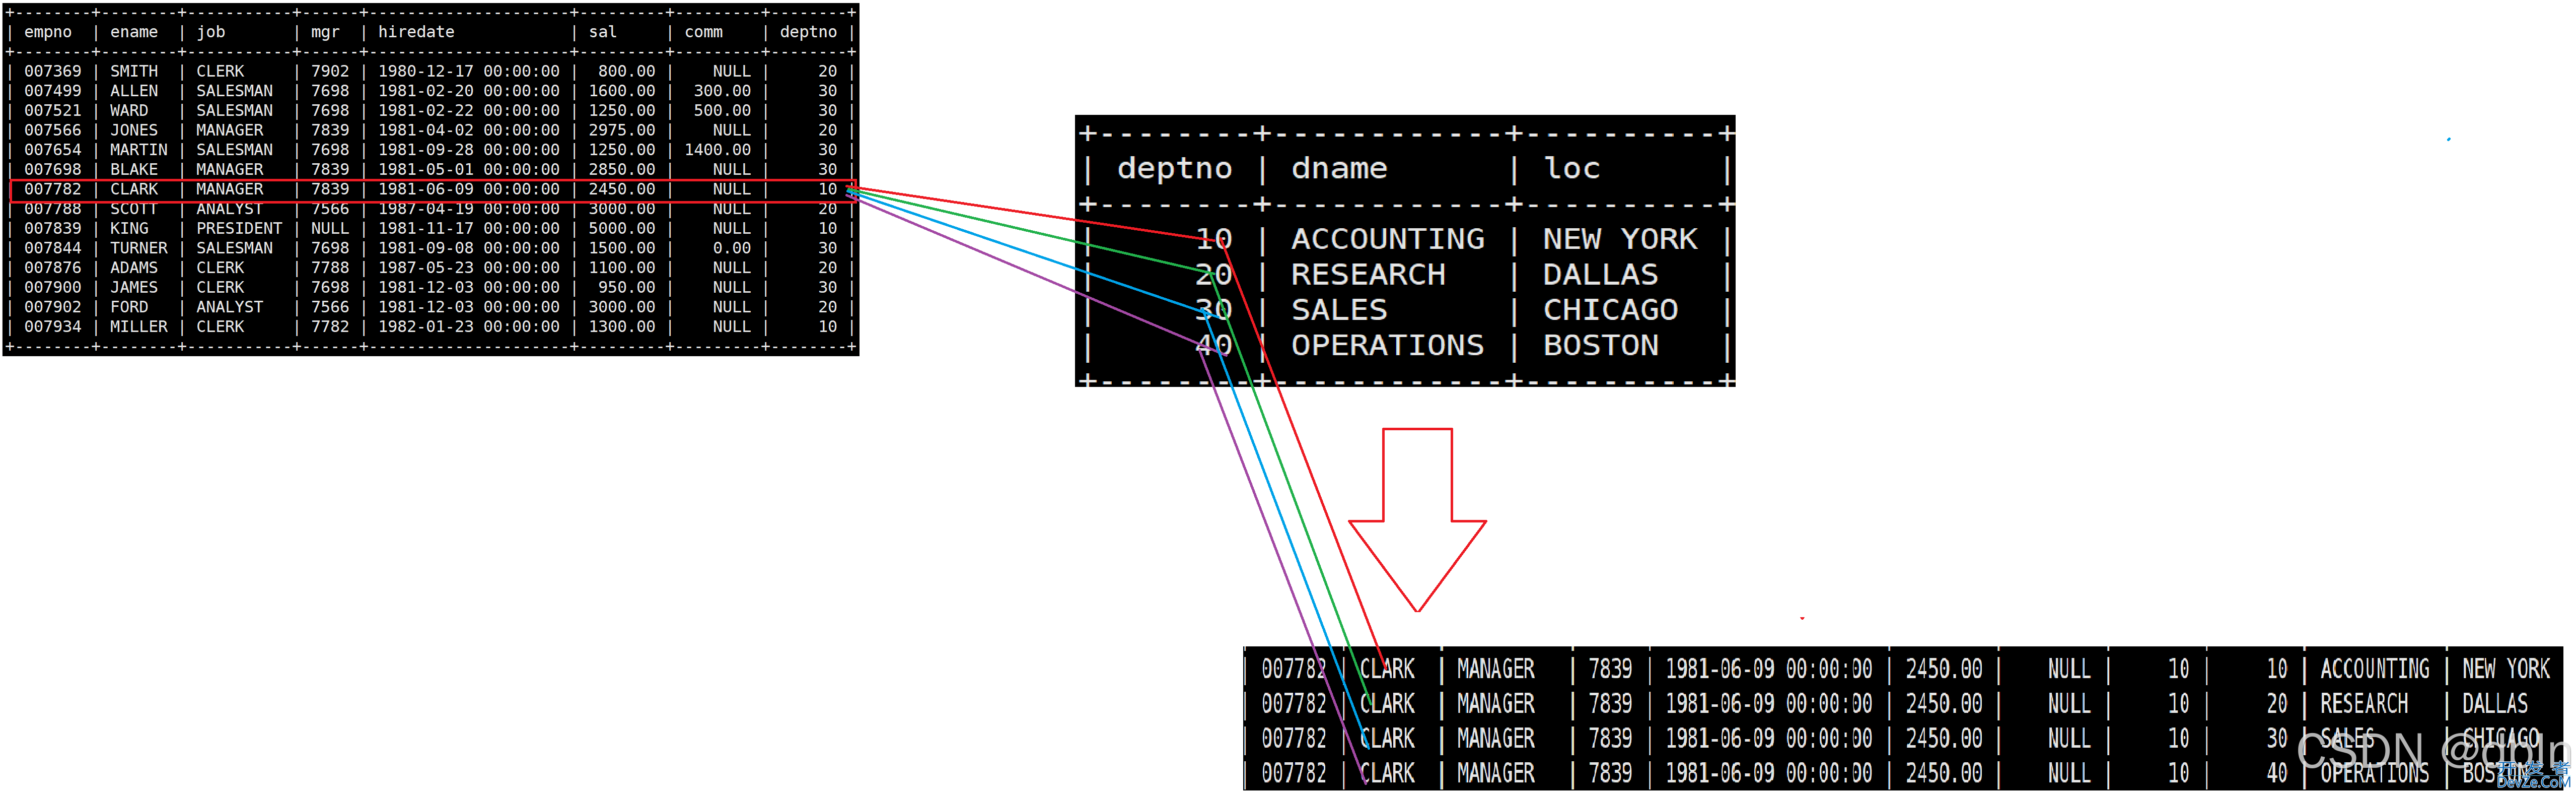Click OPERATIONS in the department table
This screenshot has height=793, width=2576.
pyautogui.click(x=1388, y=345)
